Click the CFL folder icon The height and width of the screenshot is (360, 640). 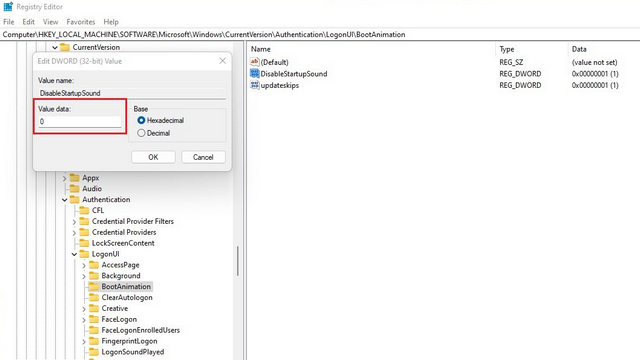tap(84, 210)
